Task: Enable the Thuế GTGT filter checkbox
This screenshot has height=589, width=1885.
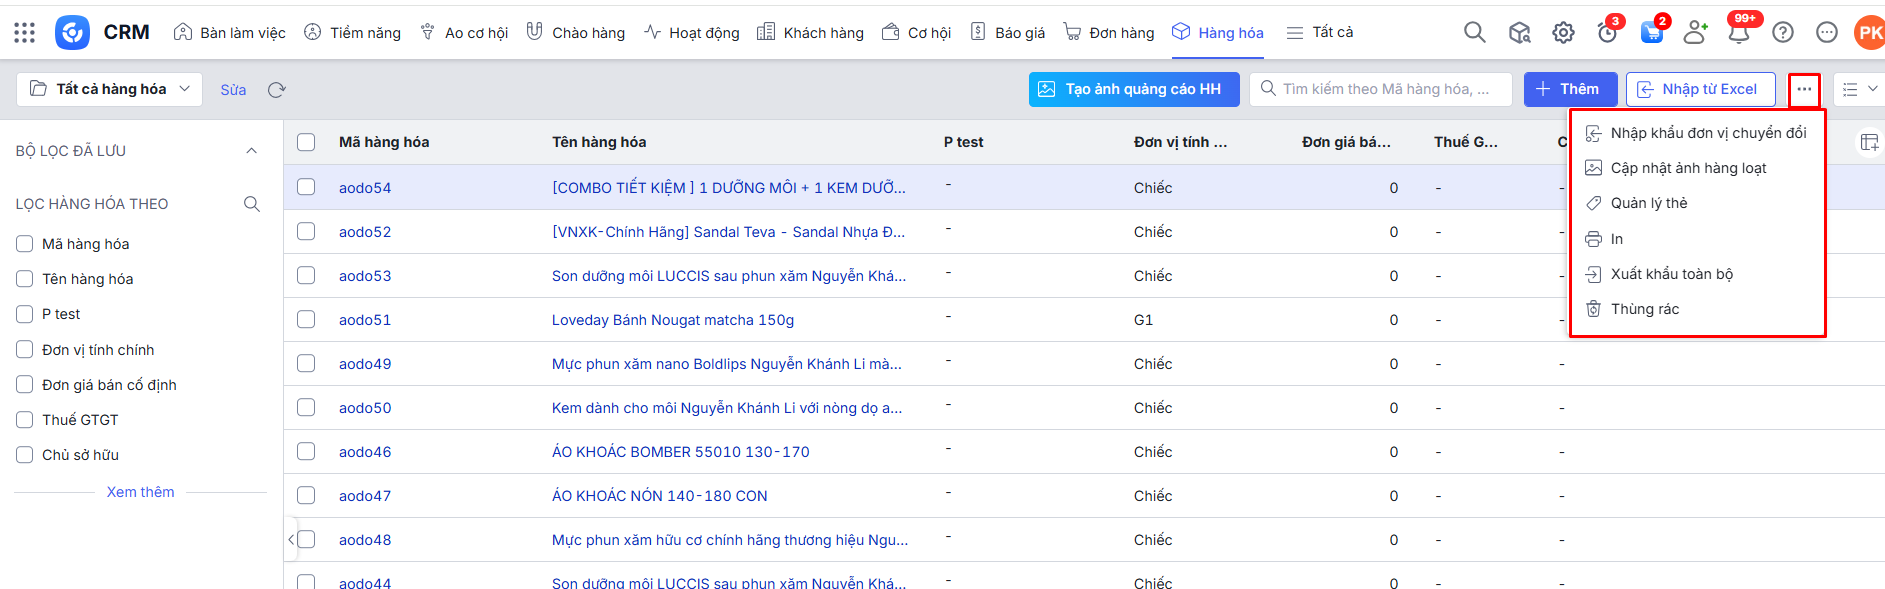Action: coord(25,420)
